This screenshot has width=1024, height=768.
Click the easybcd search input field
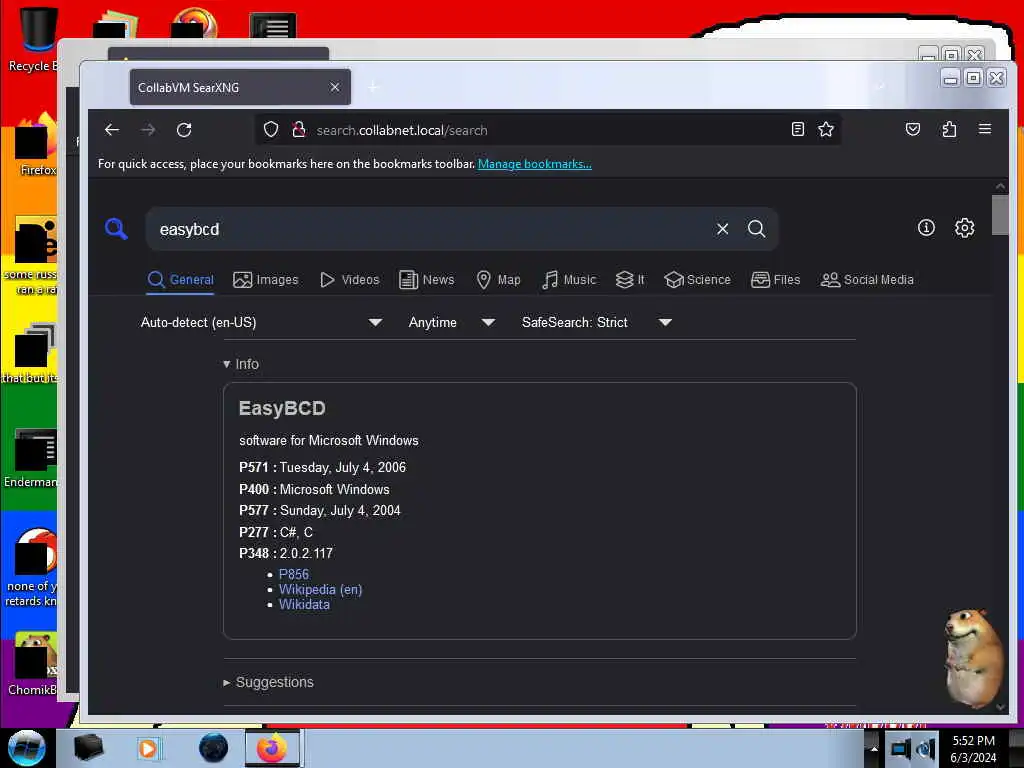point(431,229)
